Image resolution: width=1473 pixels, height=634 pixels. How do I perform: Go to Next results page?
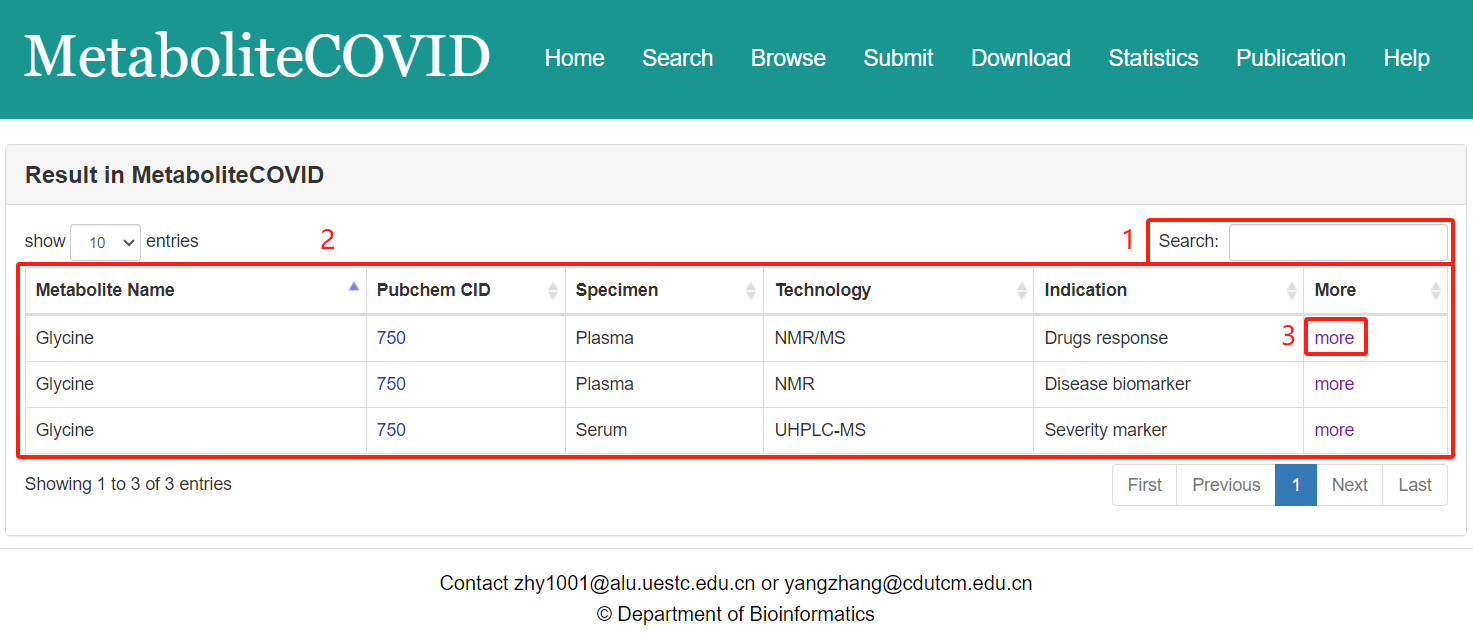click(x=1349, y=485)
